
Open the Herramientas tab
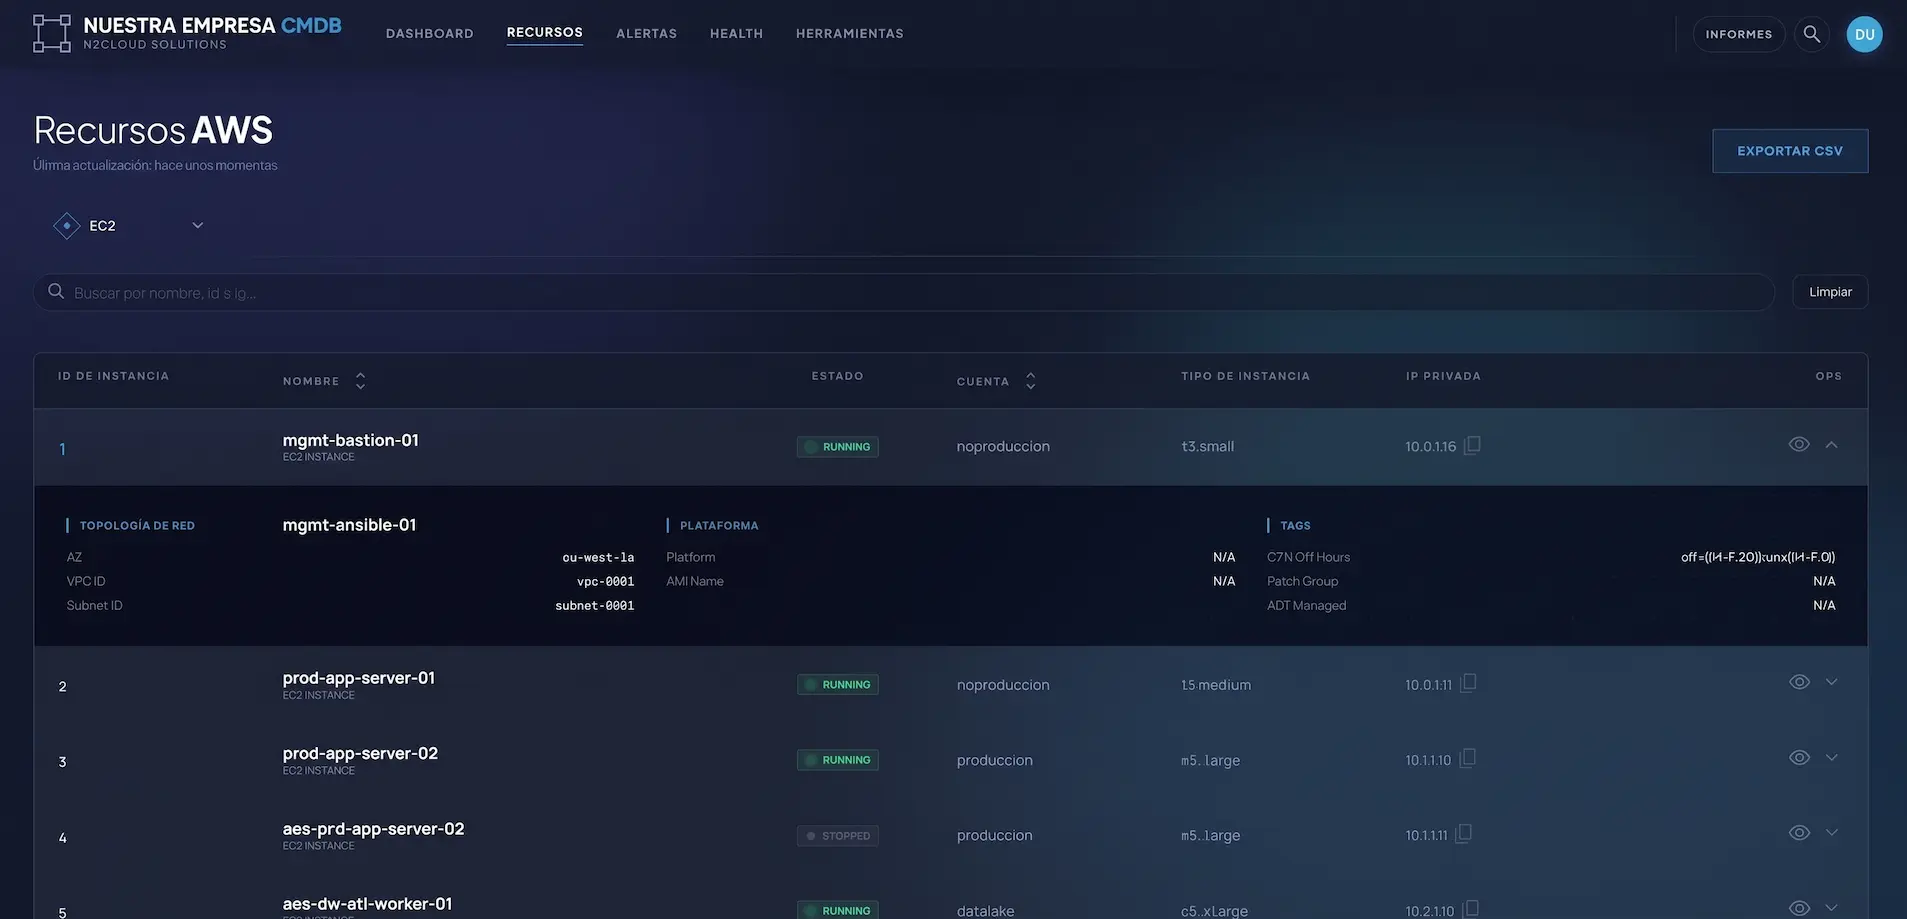[x=850, y=34]
